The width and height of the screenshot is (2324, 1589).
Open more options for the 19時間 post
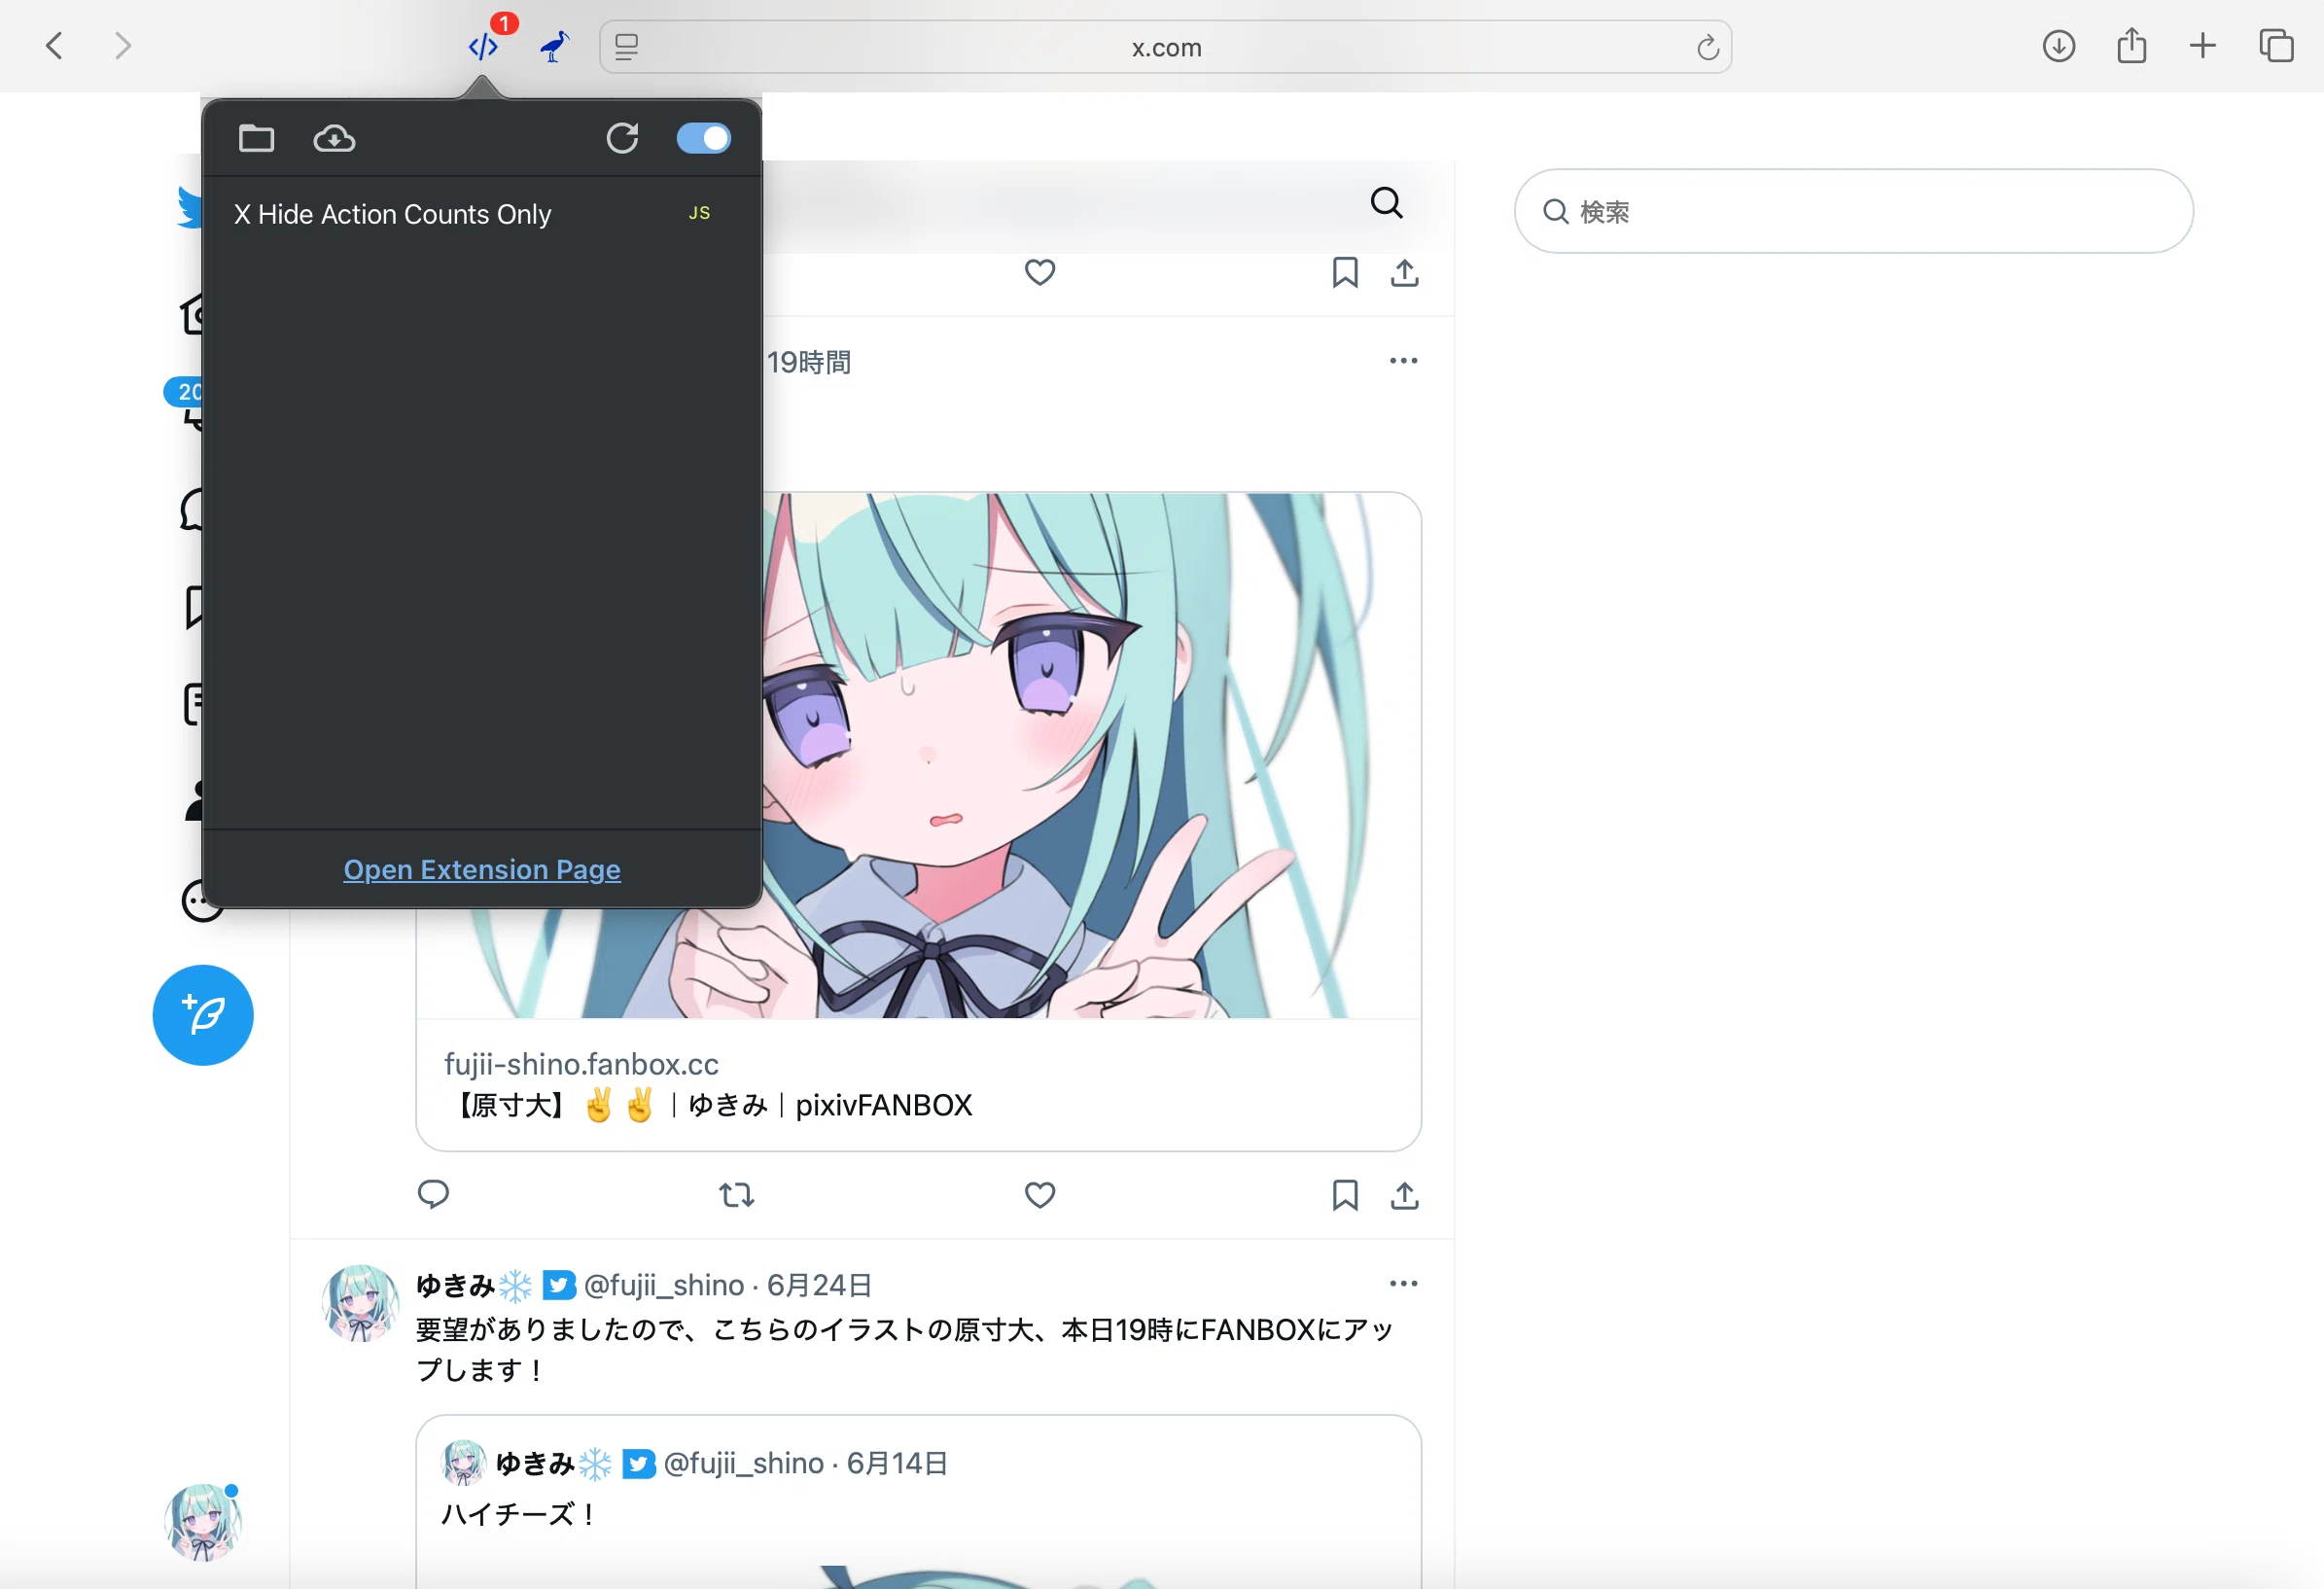pos(1404,360)
